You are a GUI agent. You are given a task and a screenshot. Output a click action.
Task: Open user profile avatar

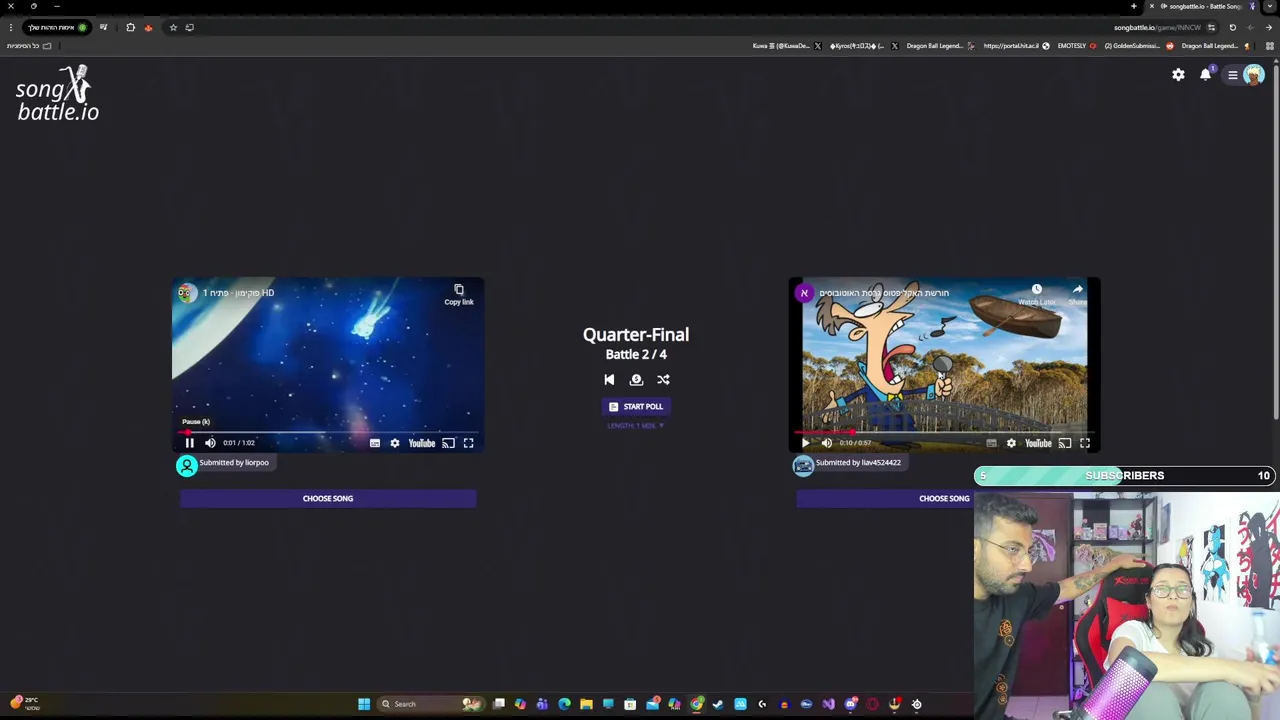pyautogui.click(x=1254, y=75)
